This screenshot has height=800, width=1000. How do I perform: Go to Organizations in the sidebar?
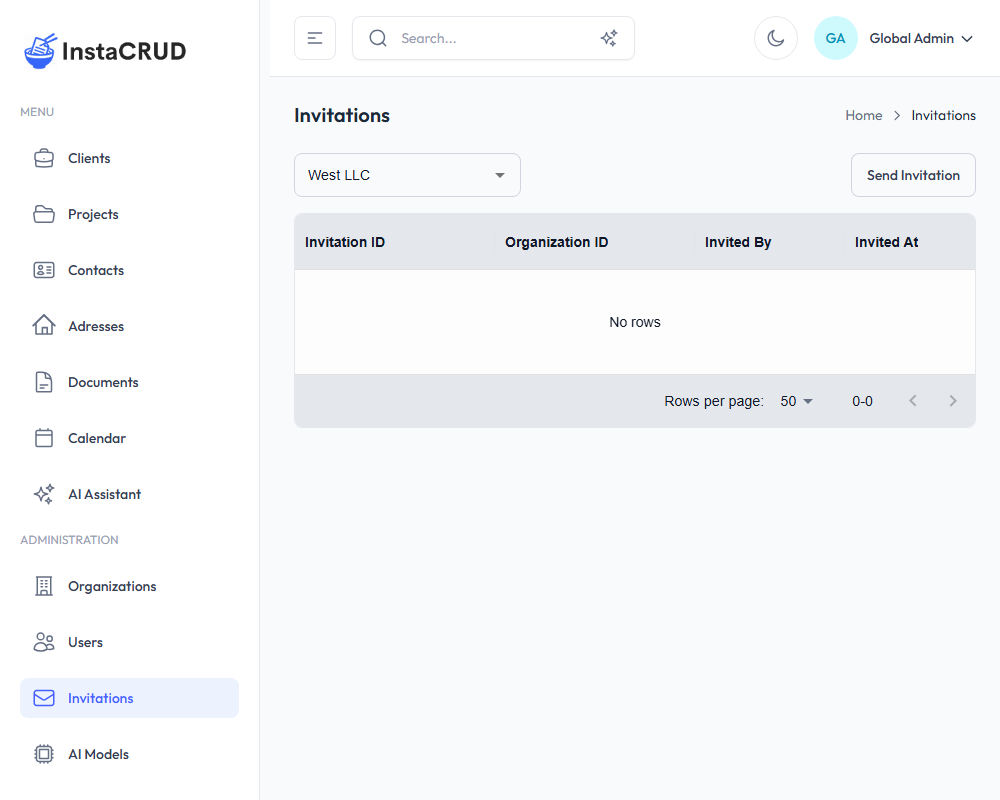112,586
